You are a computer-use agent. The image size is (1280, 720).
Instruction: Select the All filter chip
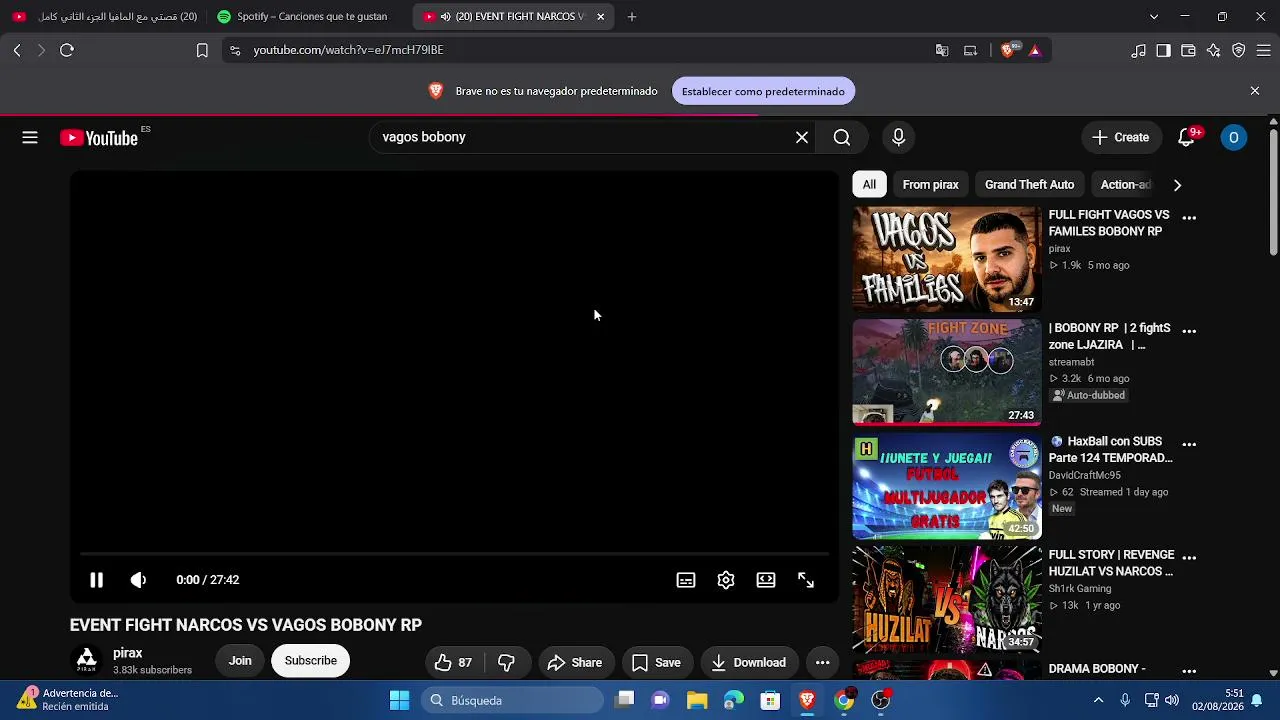point(869,185)
